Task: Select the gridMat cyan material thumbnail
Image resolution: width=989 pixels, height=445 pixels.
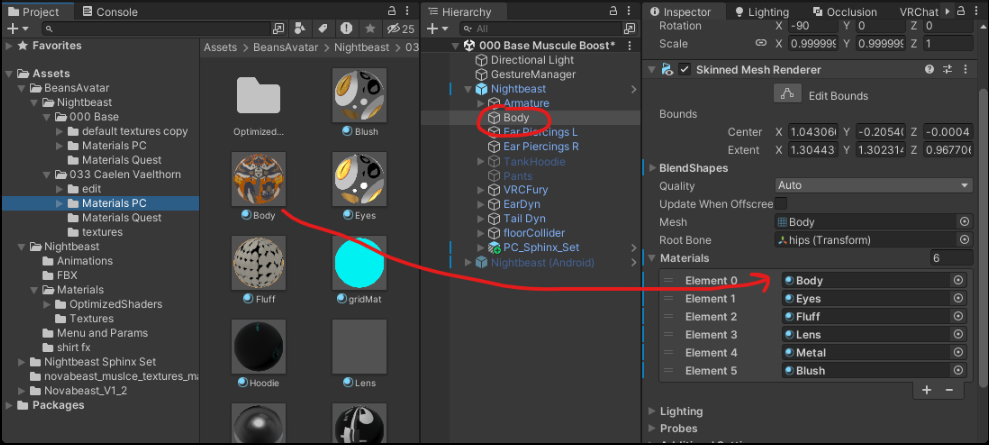Action: (360, 263)
